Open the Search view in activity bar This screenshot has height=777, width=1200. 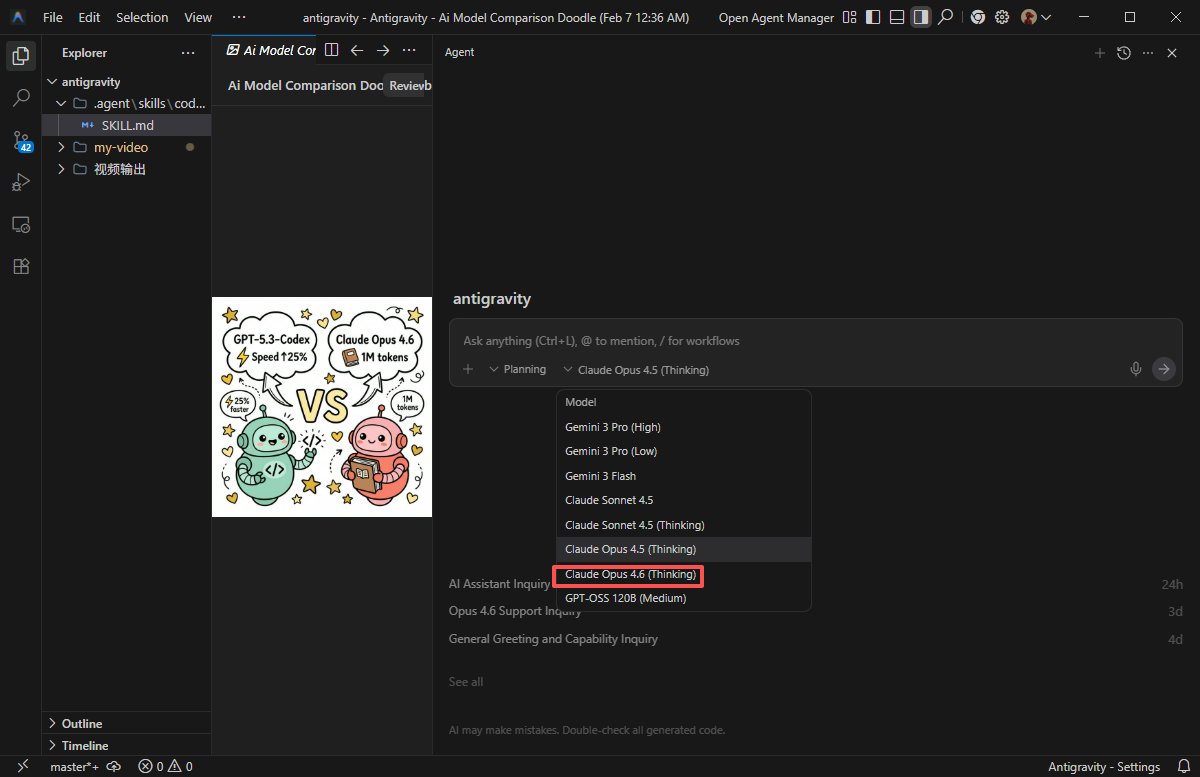(x=20, y=98)
